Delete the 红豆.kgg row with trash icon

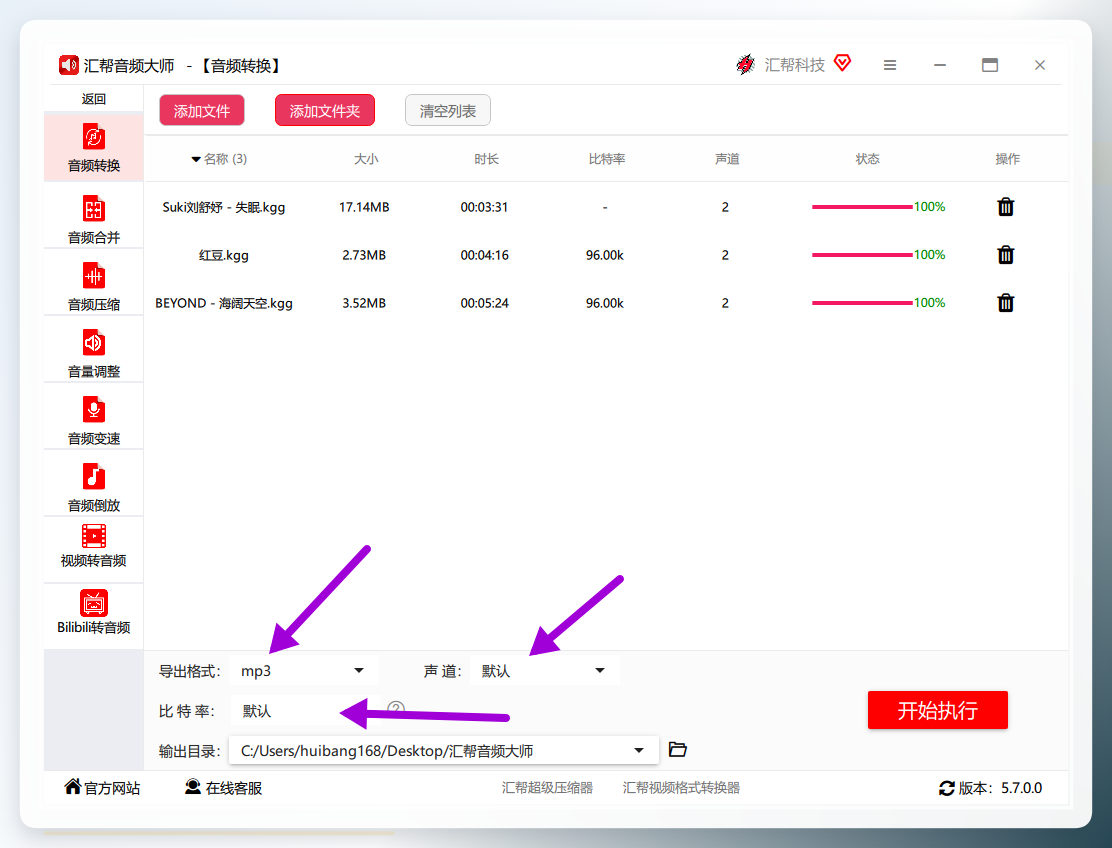point(1006,255)
